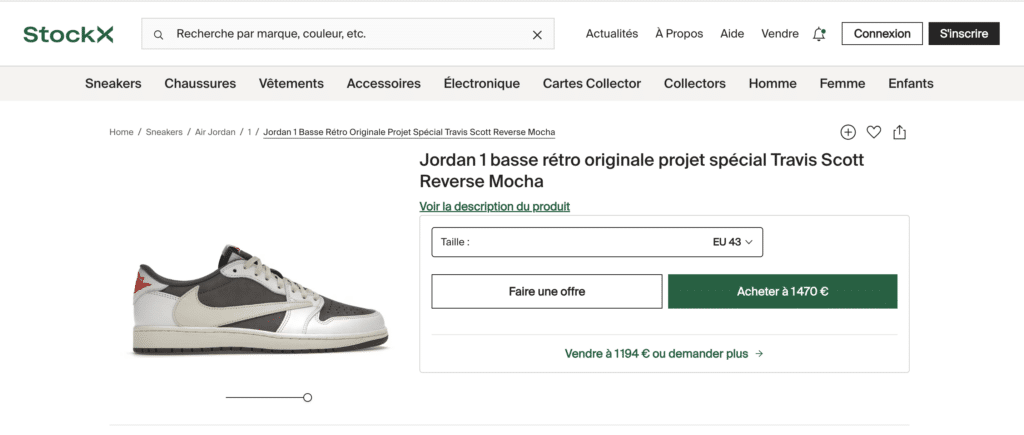Click the Travis Scott Reverse Mocha breadcrumb
The width and height of the screenshot is (1024, 435).
point(409,132)
